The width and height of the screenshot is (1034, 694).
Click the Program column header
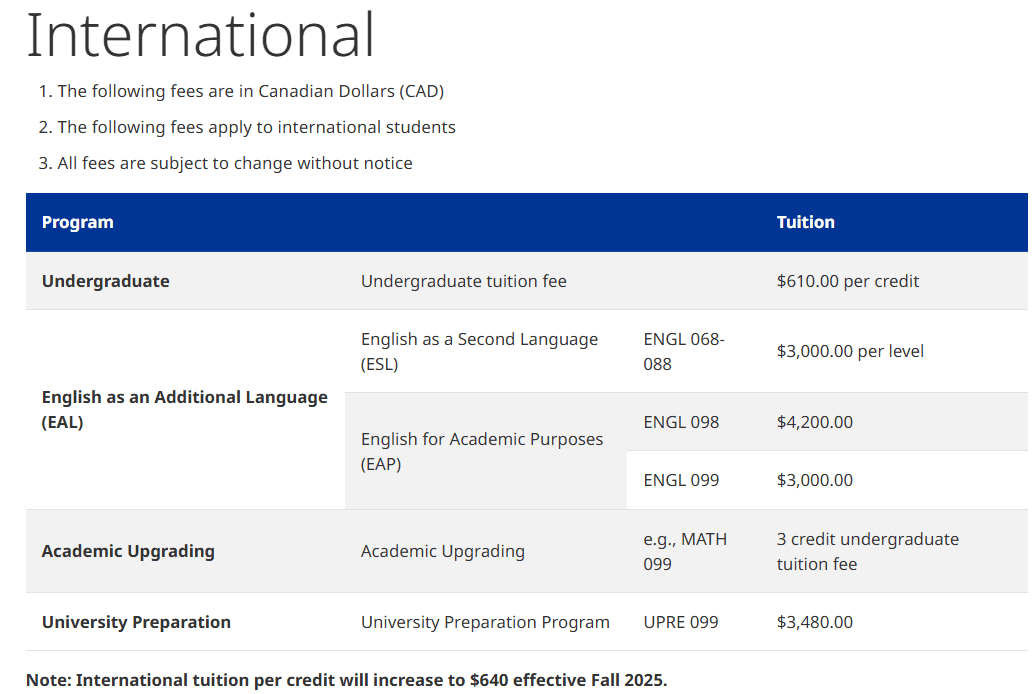tap(78, 222)
